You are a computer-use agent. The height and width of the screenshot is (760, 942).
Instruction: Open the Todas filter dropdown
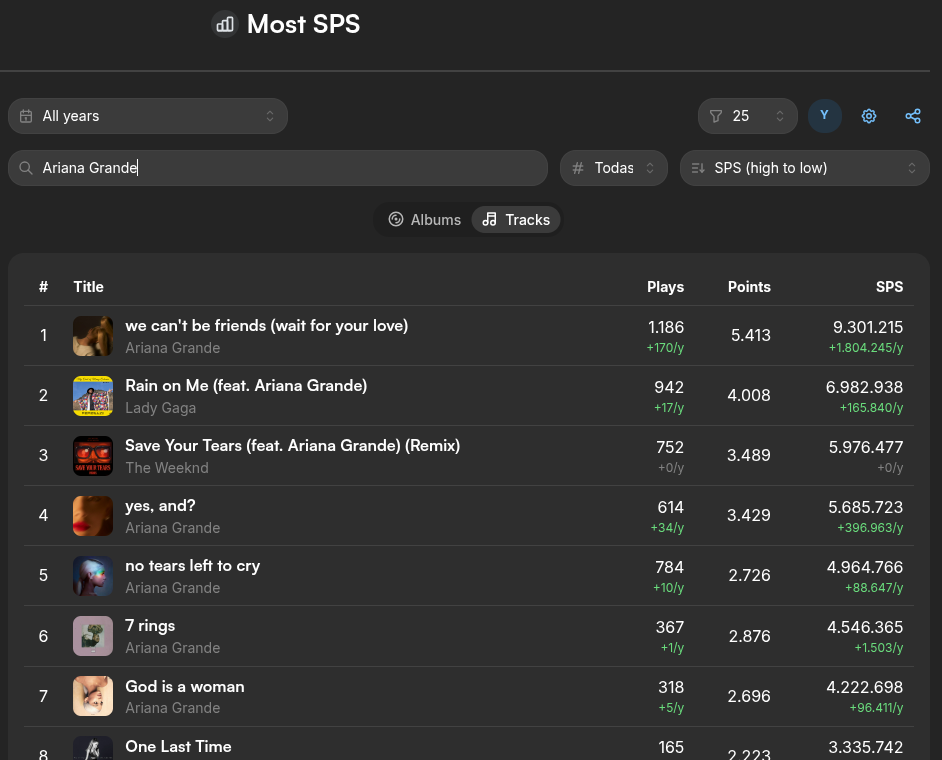point(613,168)
